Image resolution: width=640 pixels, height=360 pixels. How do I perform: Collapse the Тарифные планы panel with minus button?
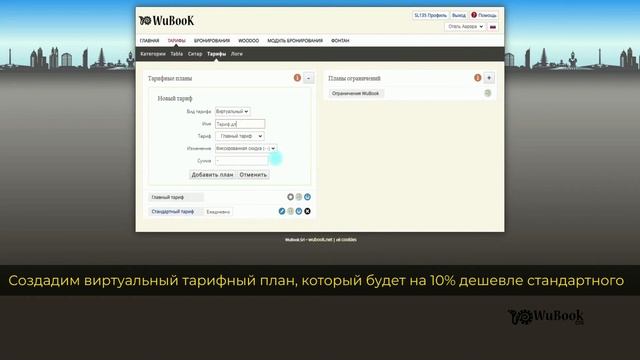[x=309, y=78]
